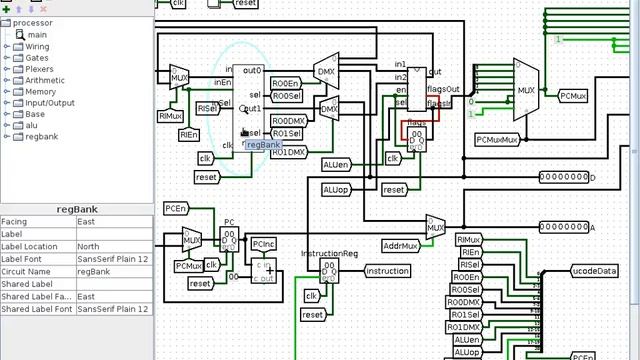Select the flags register component
The height and width of the screenshot is (360, 640).
pos(417,140)
